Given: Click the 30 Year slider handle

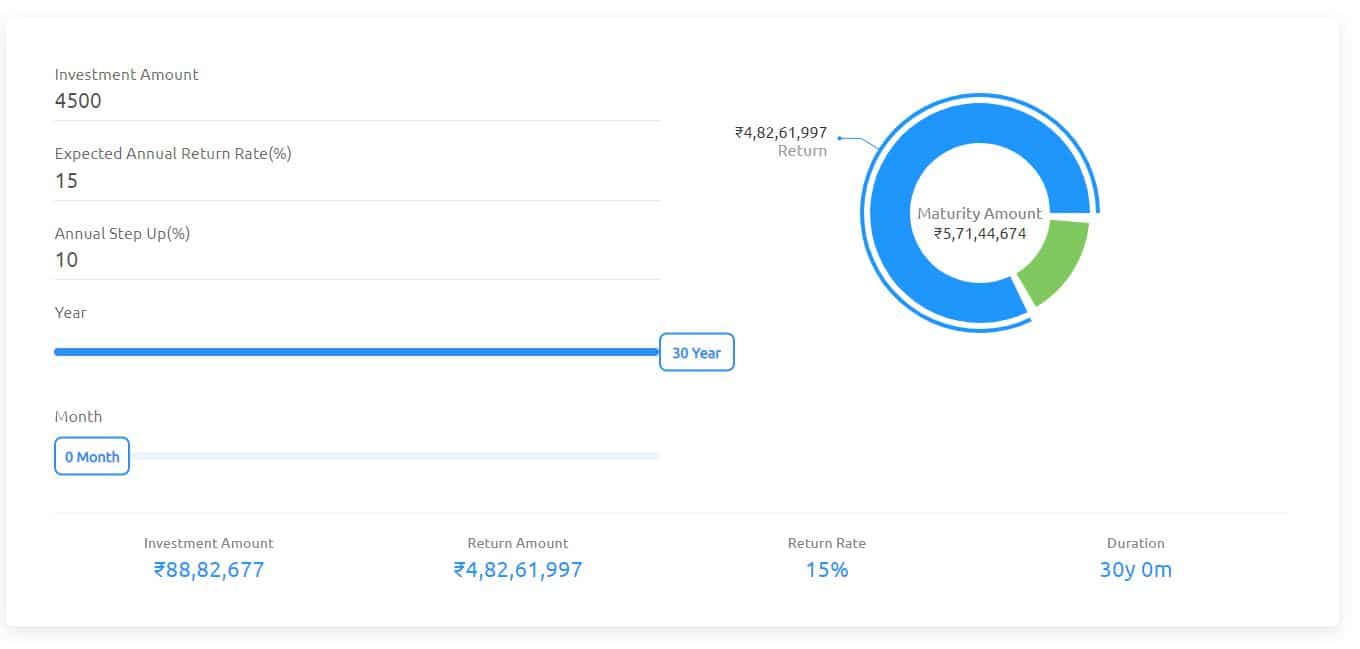Looking at the screenshot, I should 697,352.
